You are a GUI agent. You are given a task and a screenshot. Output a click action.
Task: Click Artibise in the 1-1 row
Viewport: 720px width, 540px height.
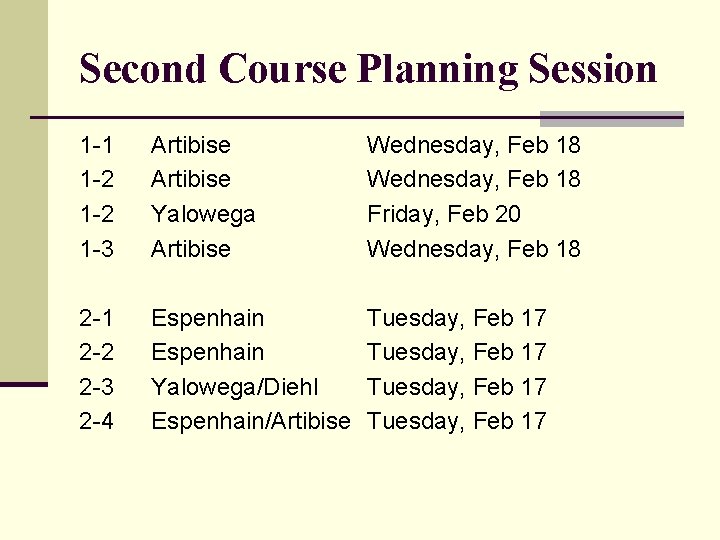point(190,145)
